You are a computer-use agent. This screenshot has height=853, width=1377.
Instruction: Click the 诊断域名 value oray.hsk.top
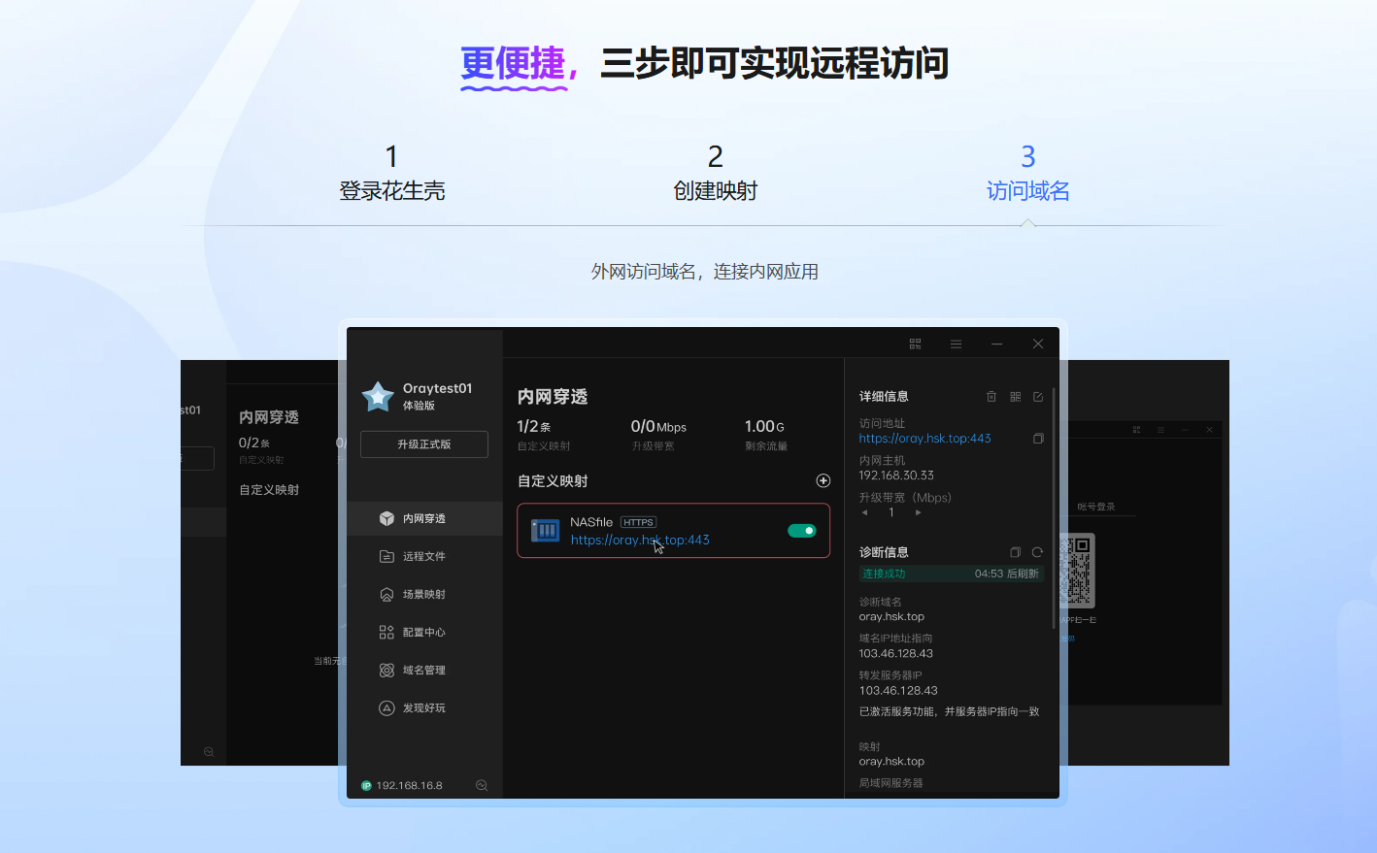coord(891,617)
